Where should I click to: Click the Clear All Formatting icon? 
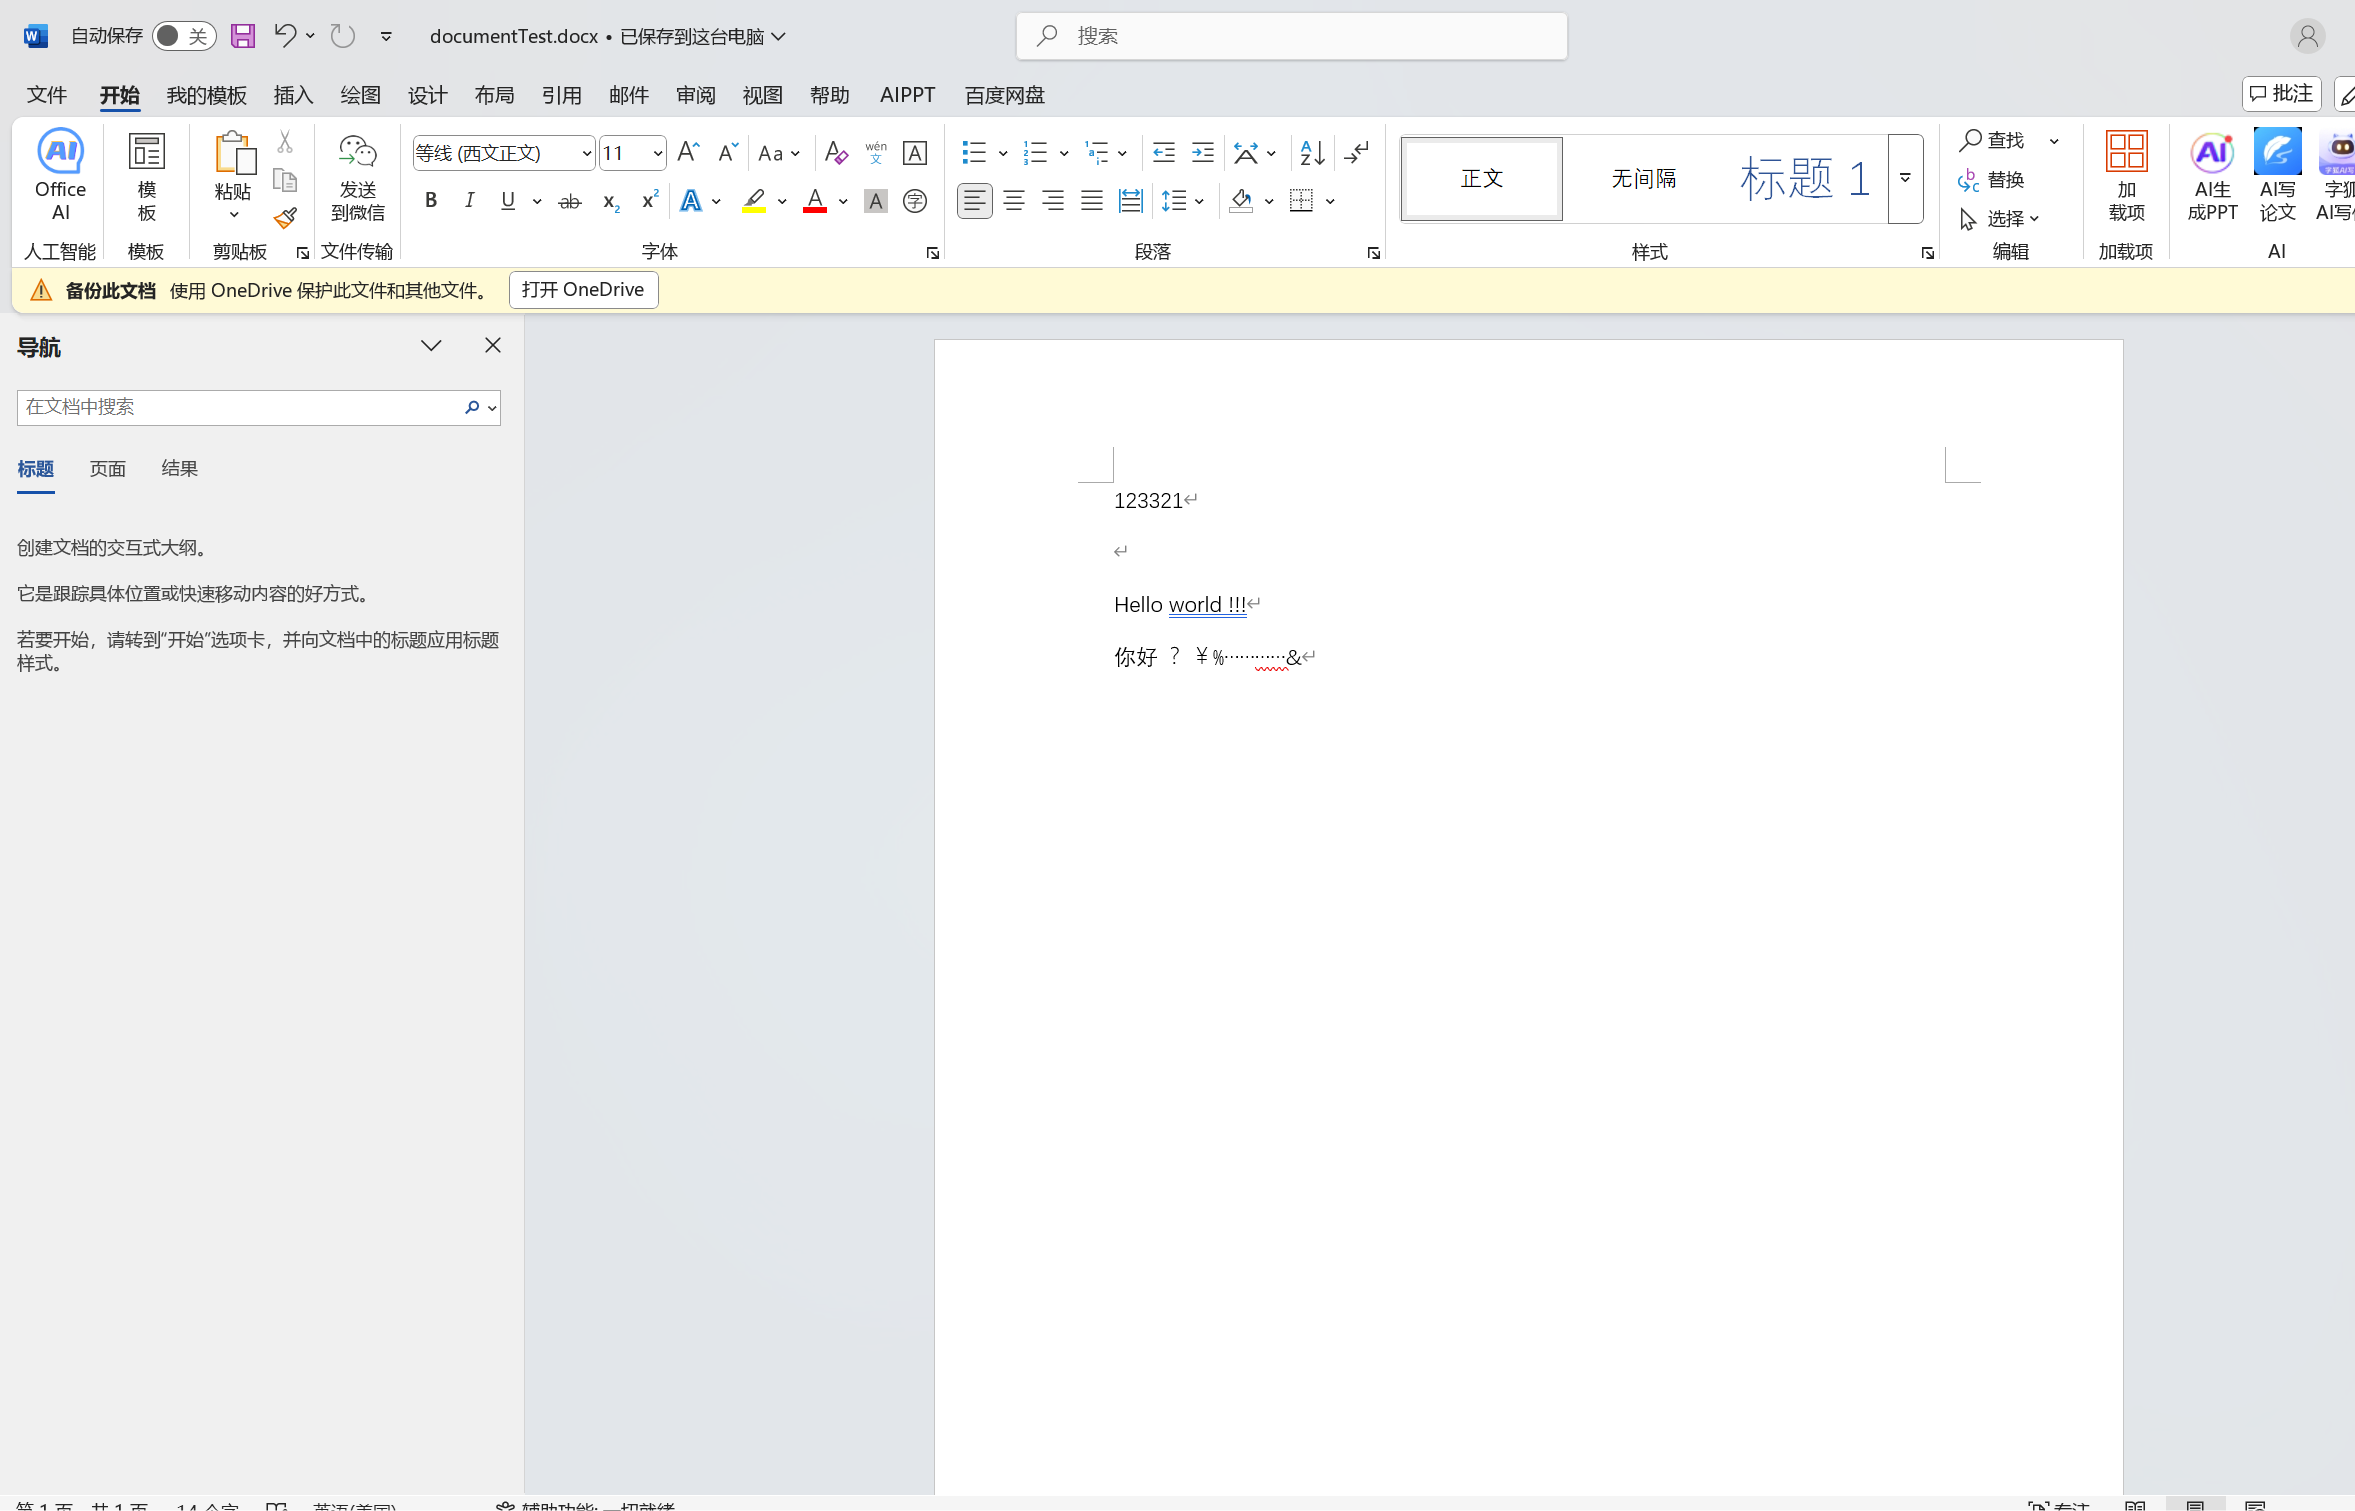coord(836,153)
